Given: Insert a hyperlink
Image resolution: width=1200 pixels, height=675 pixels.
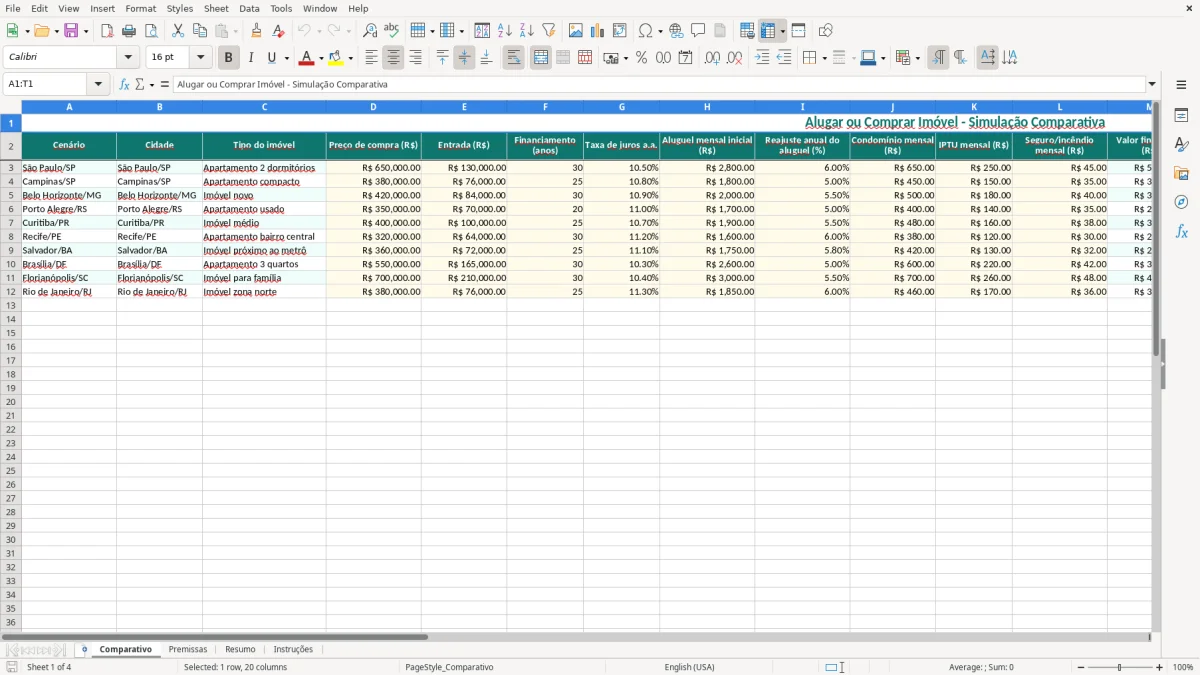Looking at the screenshot, I should point(676,31).
